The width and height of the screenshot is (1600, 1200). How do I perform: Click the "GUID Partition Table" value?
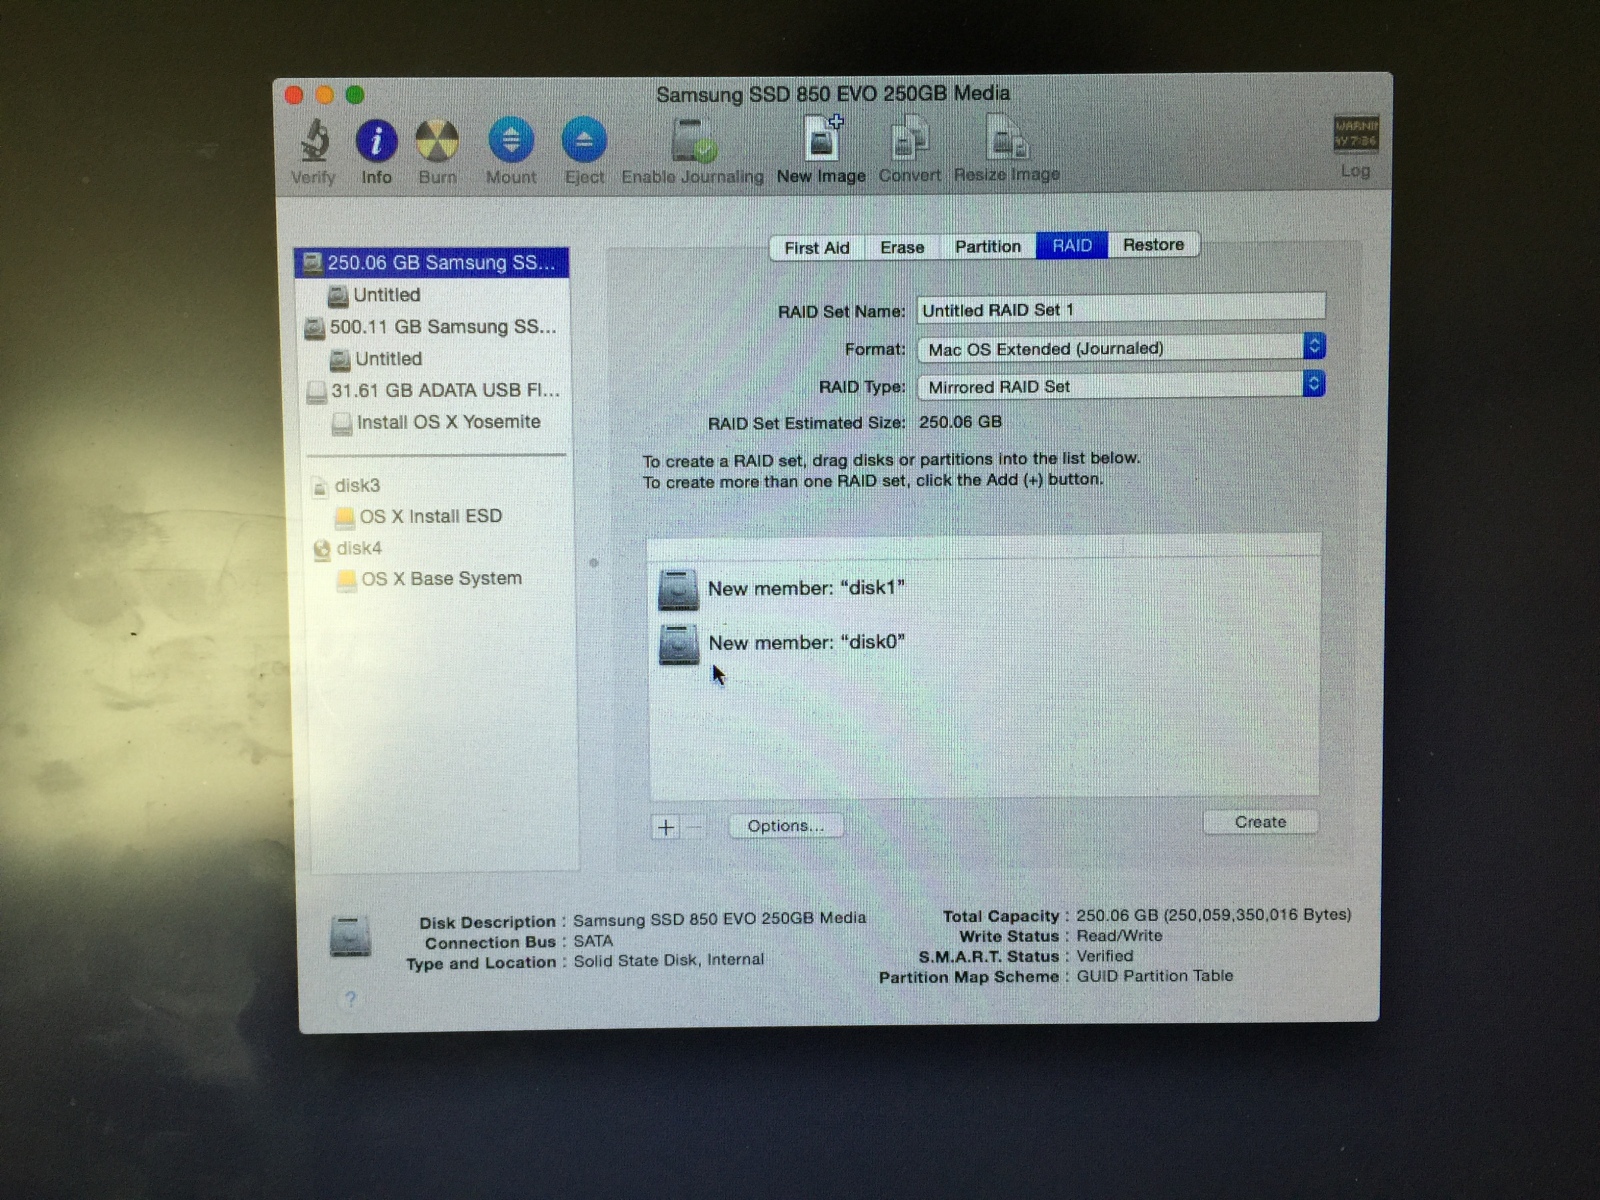tap(1155, 976)
